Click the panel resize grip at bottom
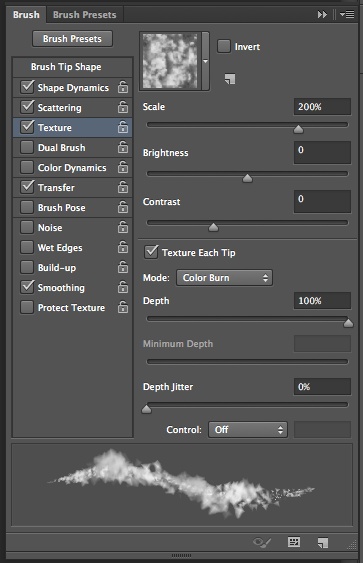Screen dimensions: 363x563 181,555
